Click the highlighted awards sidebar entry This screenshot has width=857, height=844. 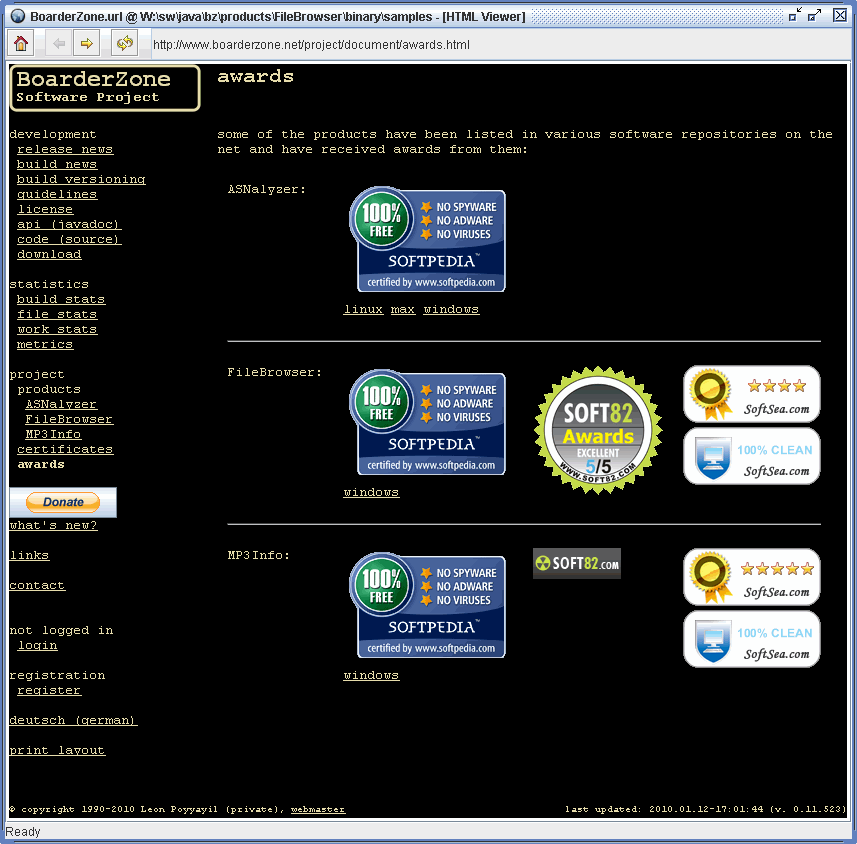point(41,464)
